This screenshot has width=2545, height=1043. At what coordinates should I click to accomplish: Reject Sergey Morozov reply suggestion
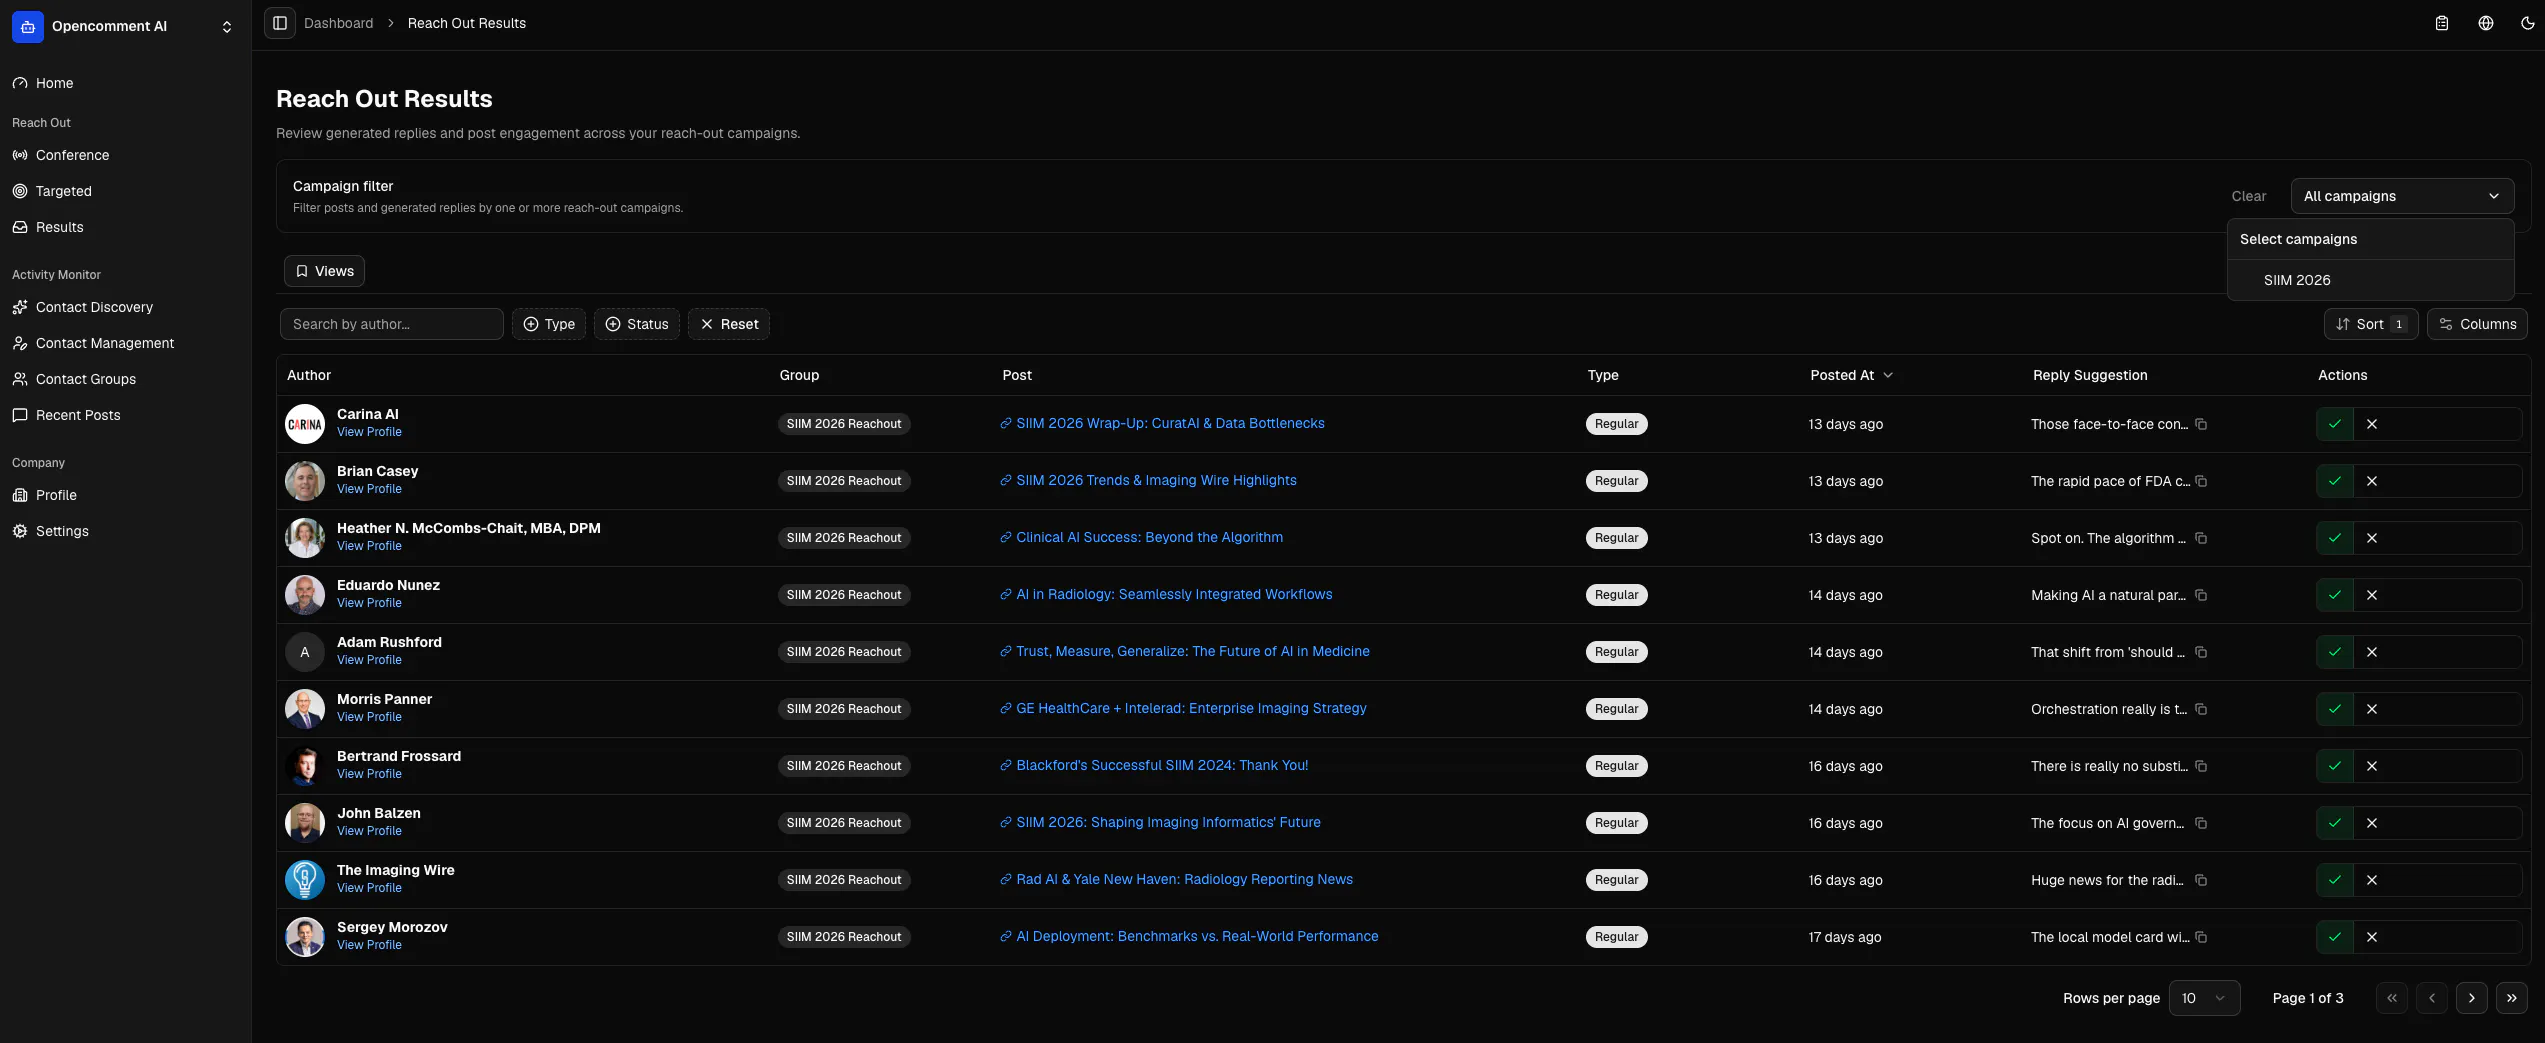(x=2372, y=937)
